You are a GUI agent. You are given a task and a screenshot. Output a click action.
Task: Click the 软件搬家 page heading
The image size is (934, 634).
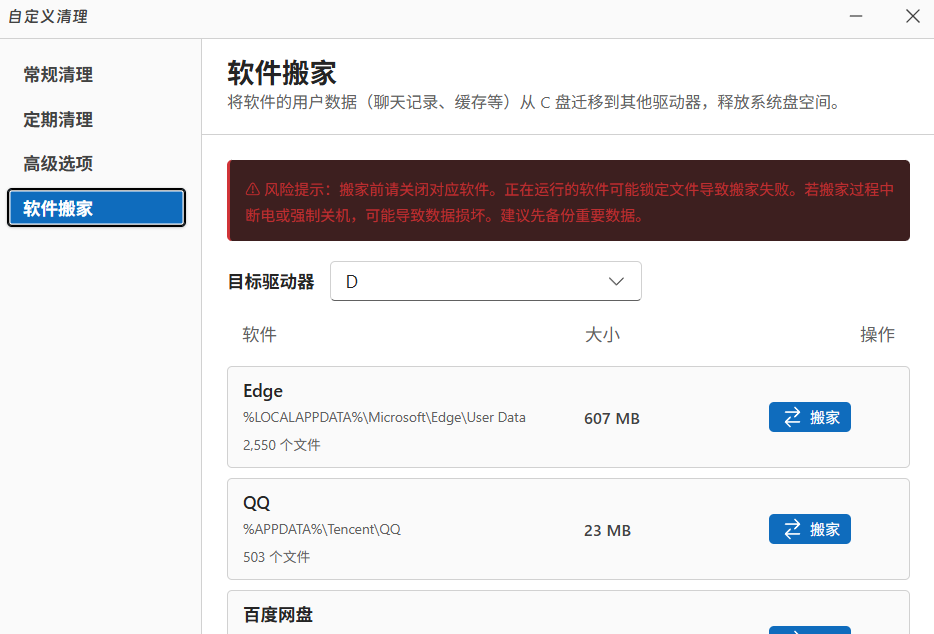click(x=282, y=73)
